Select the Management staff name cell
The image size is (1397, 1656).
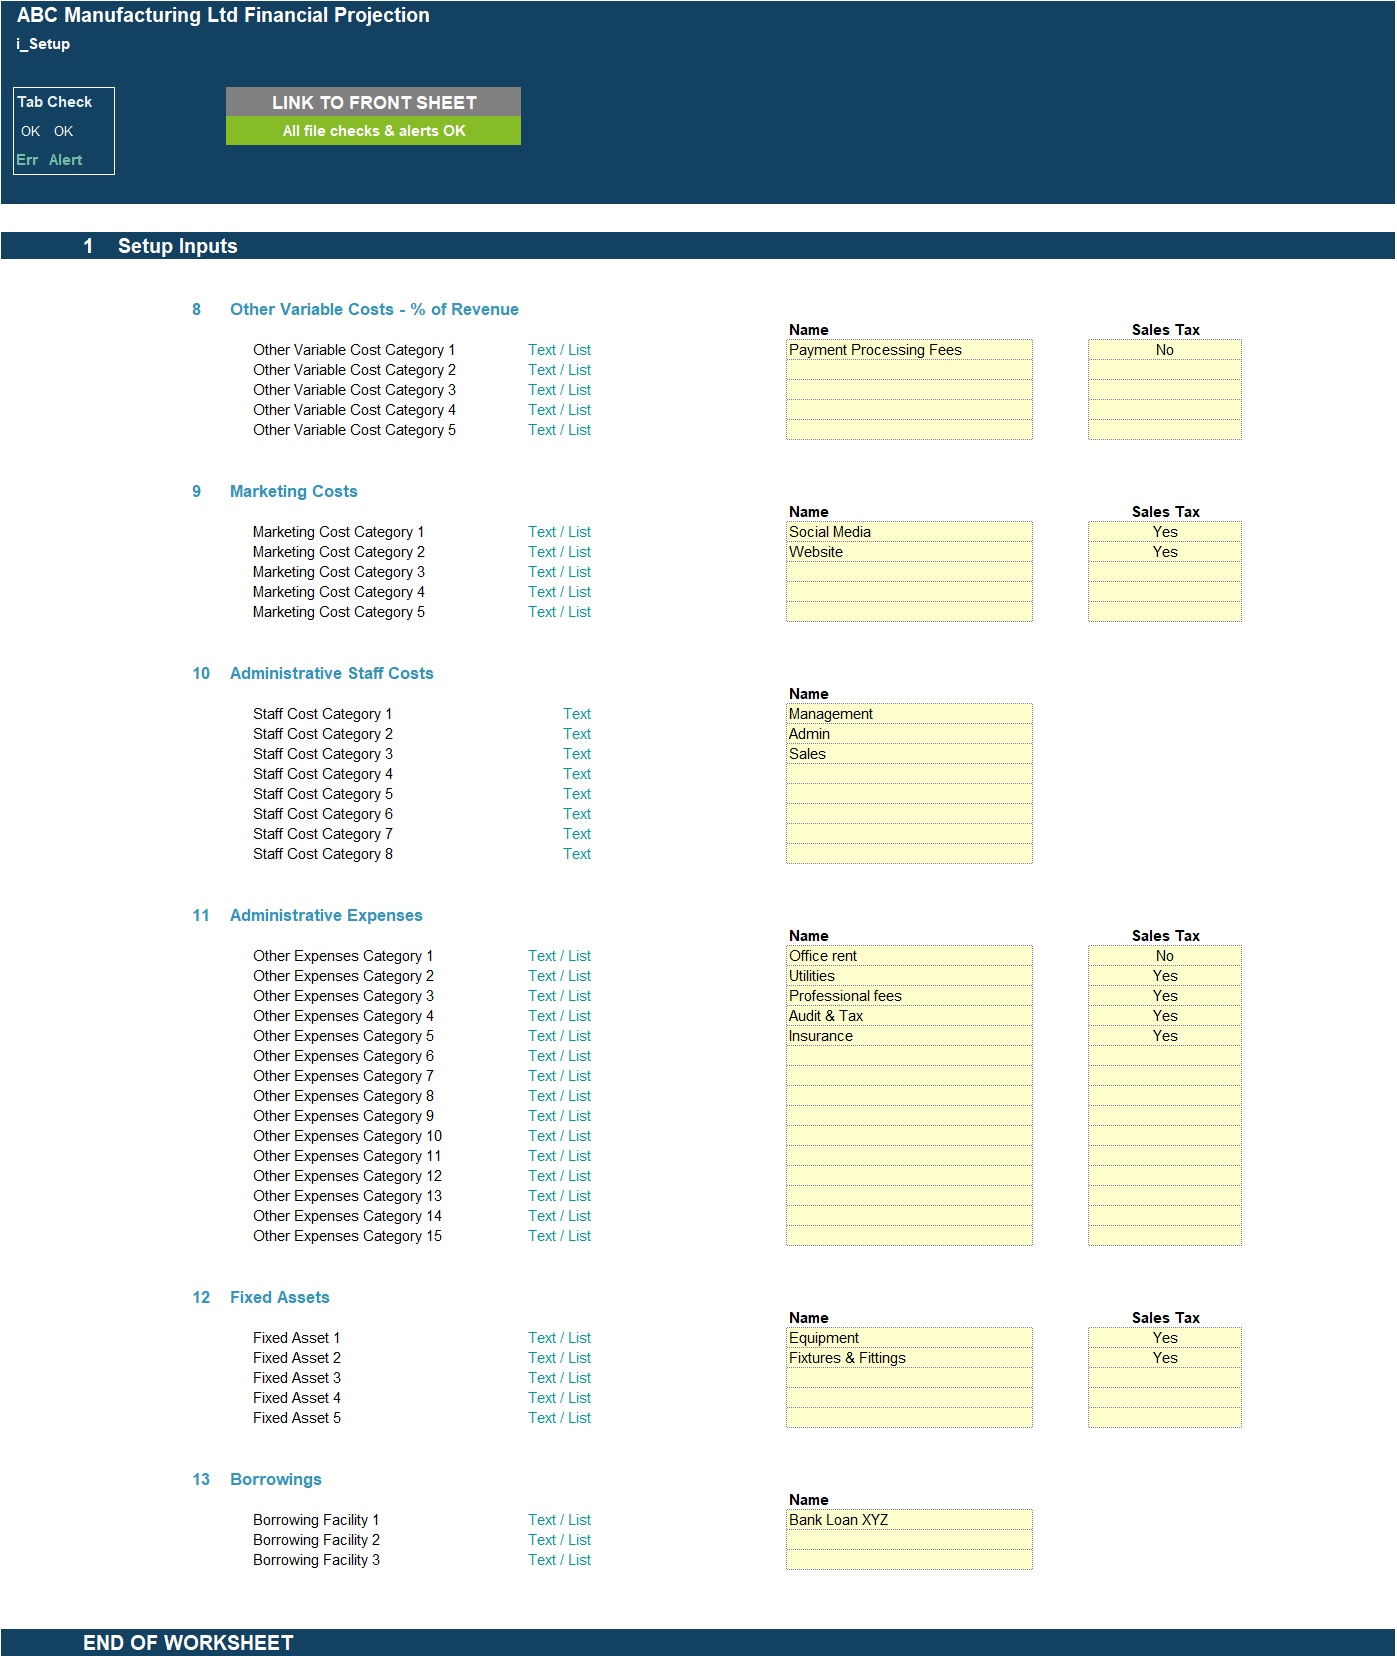909,714
